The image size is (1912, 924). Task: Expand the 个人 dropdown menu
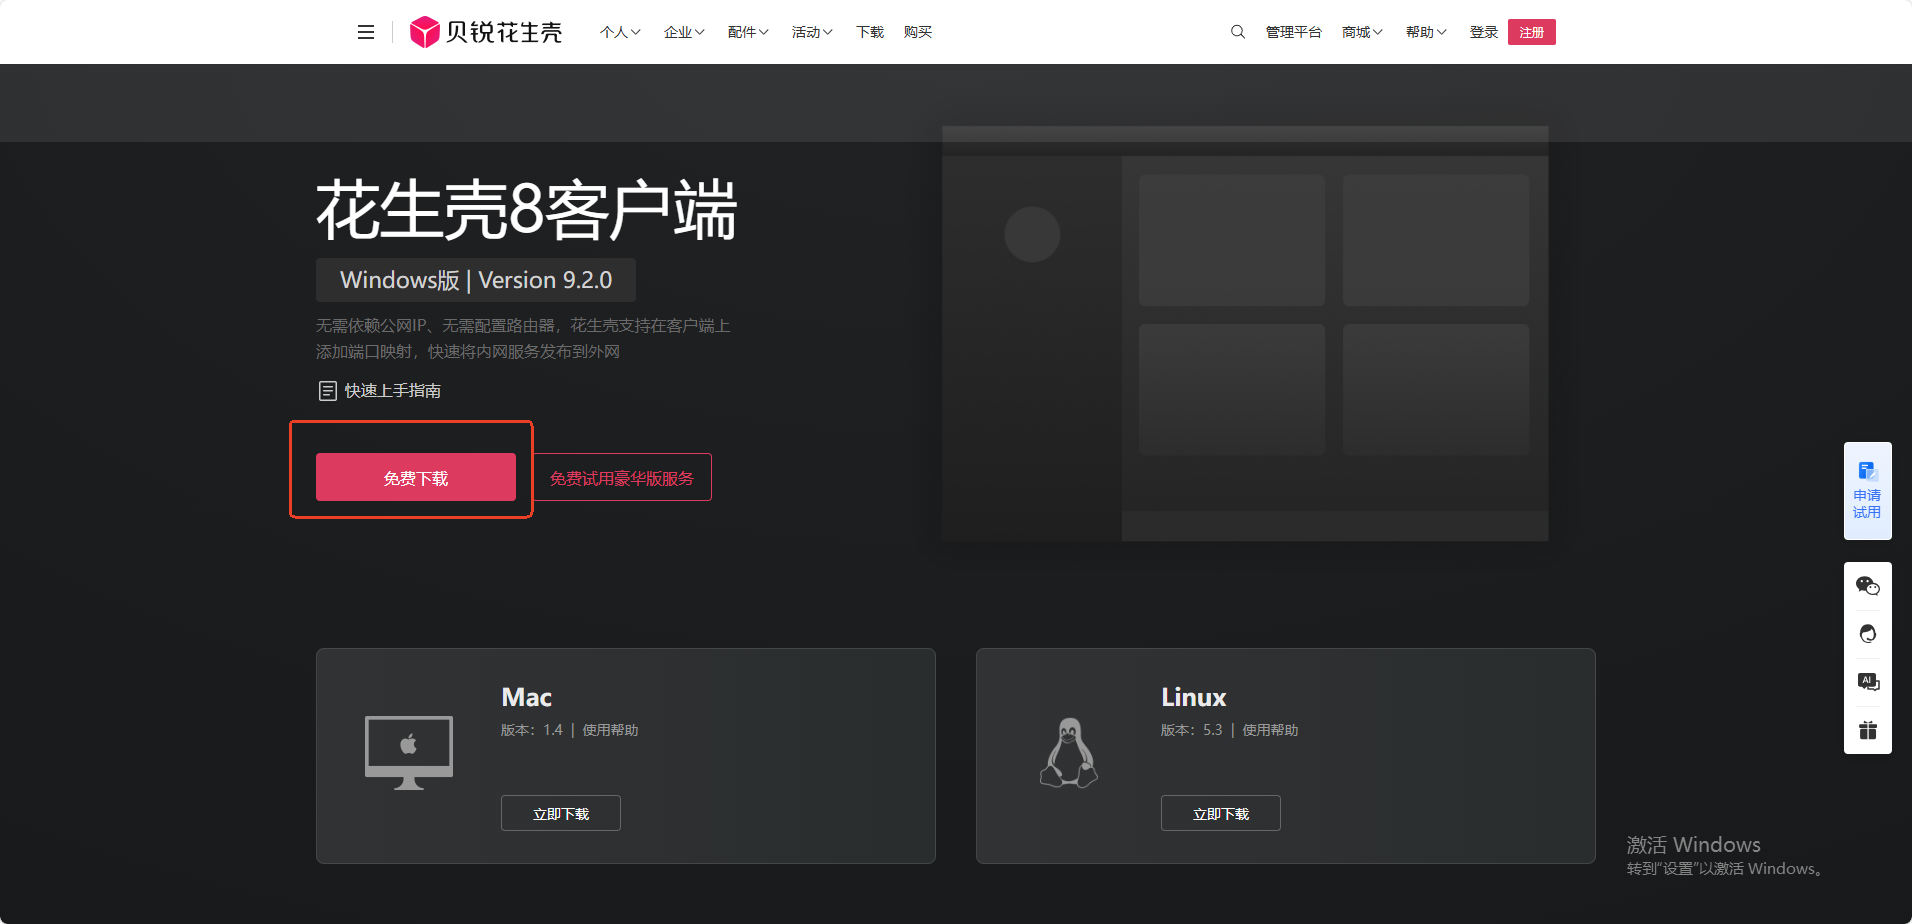620,32
